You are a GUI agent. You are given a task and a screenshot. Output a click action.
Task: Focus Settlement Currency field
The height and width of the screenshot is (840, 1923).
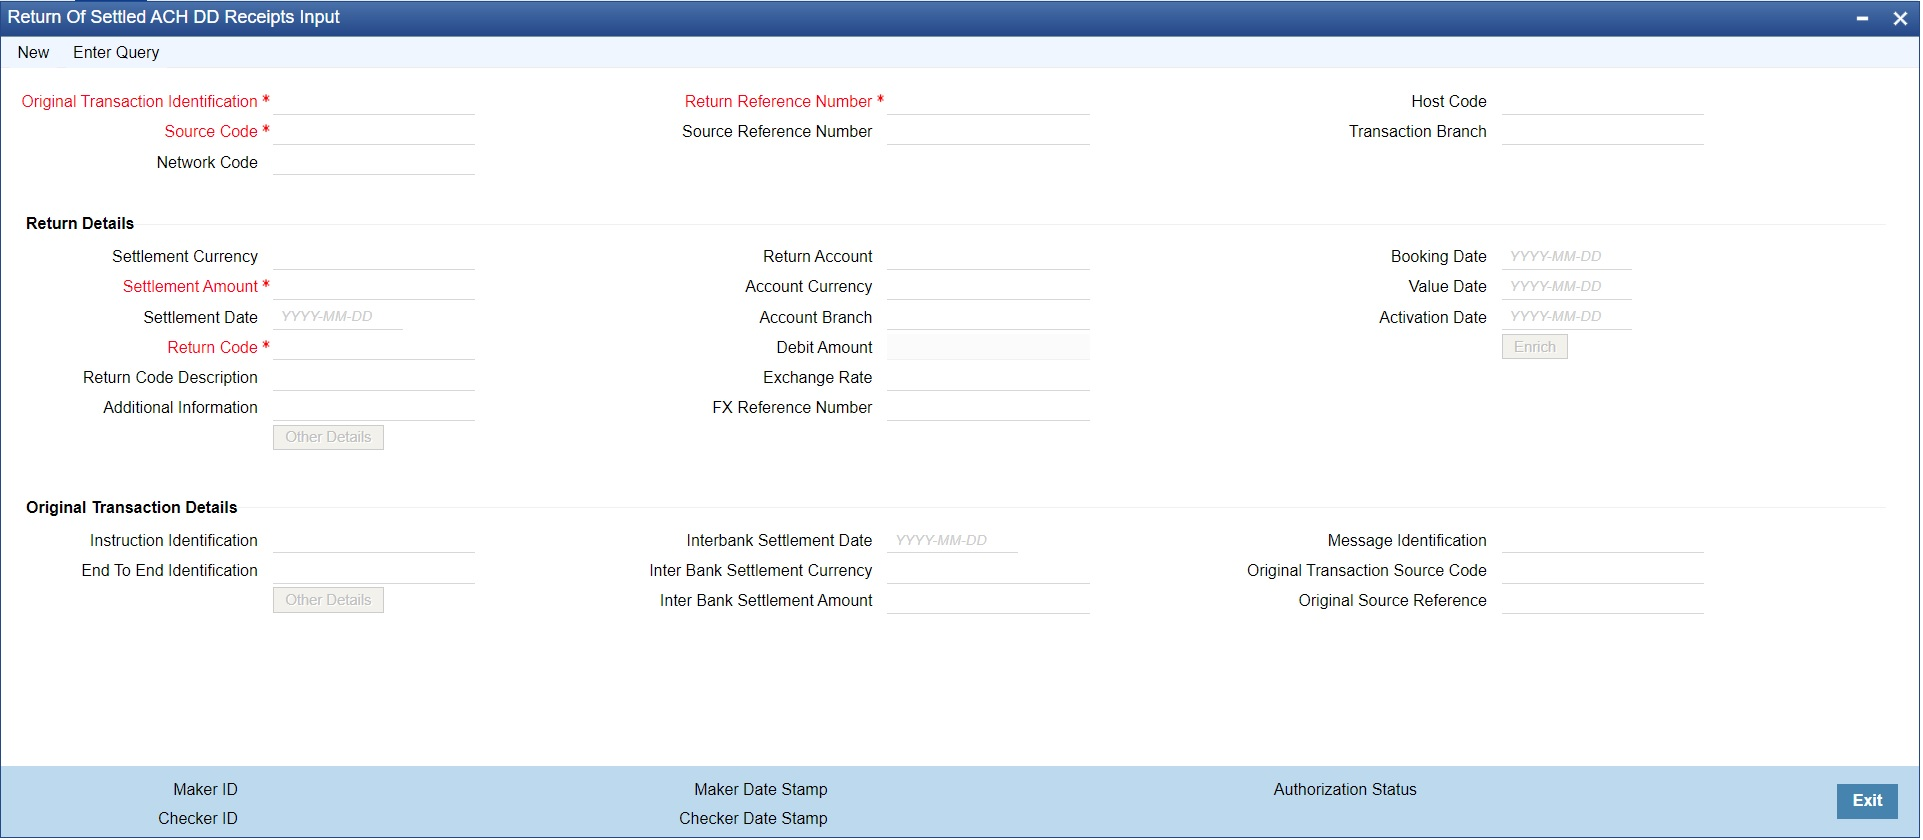pos(374,257)
